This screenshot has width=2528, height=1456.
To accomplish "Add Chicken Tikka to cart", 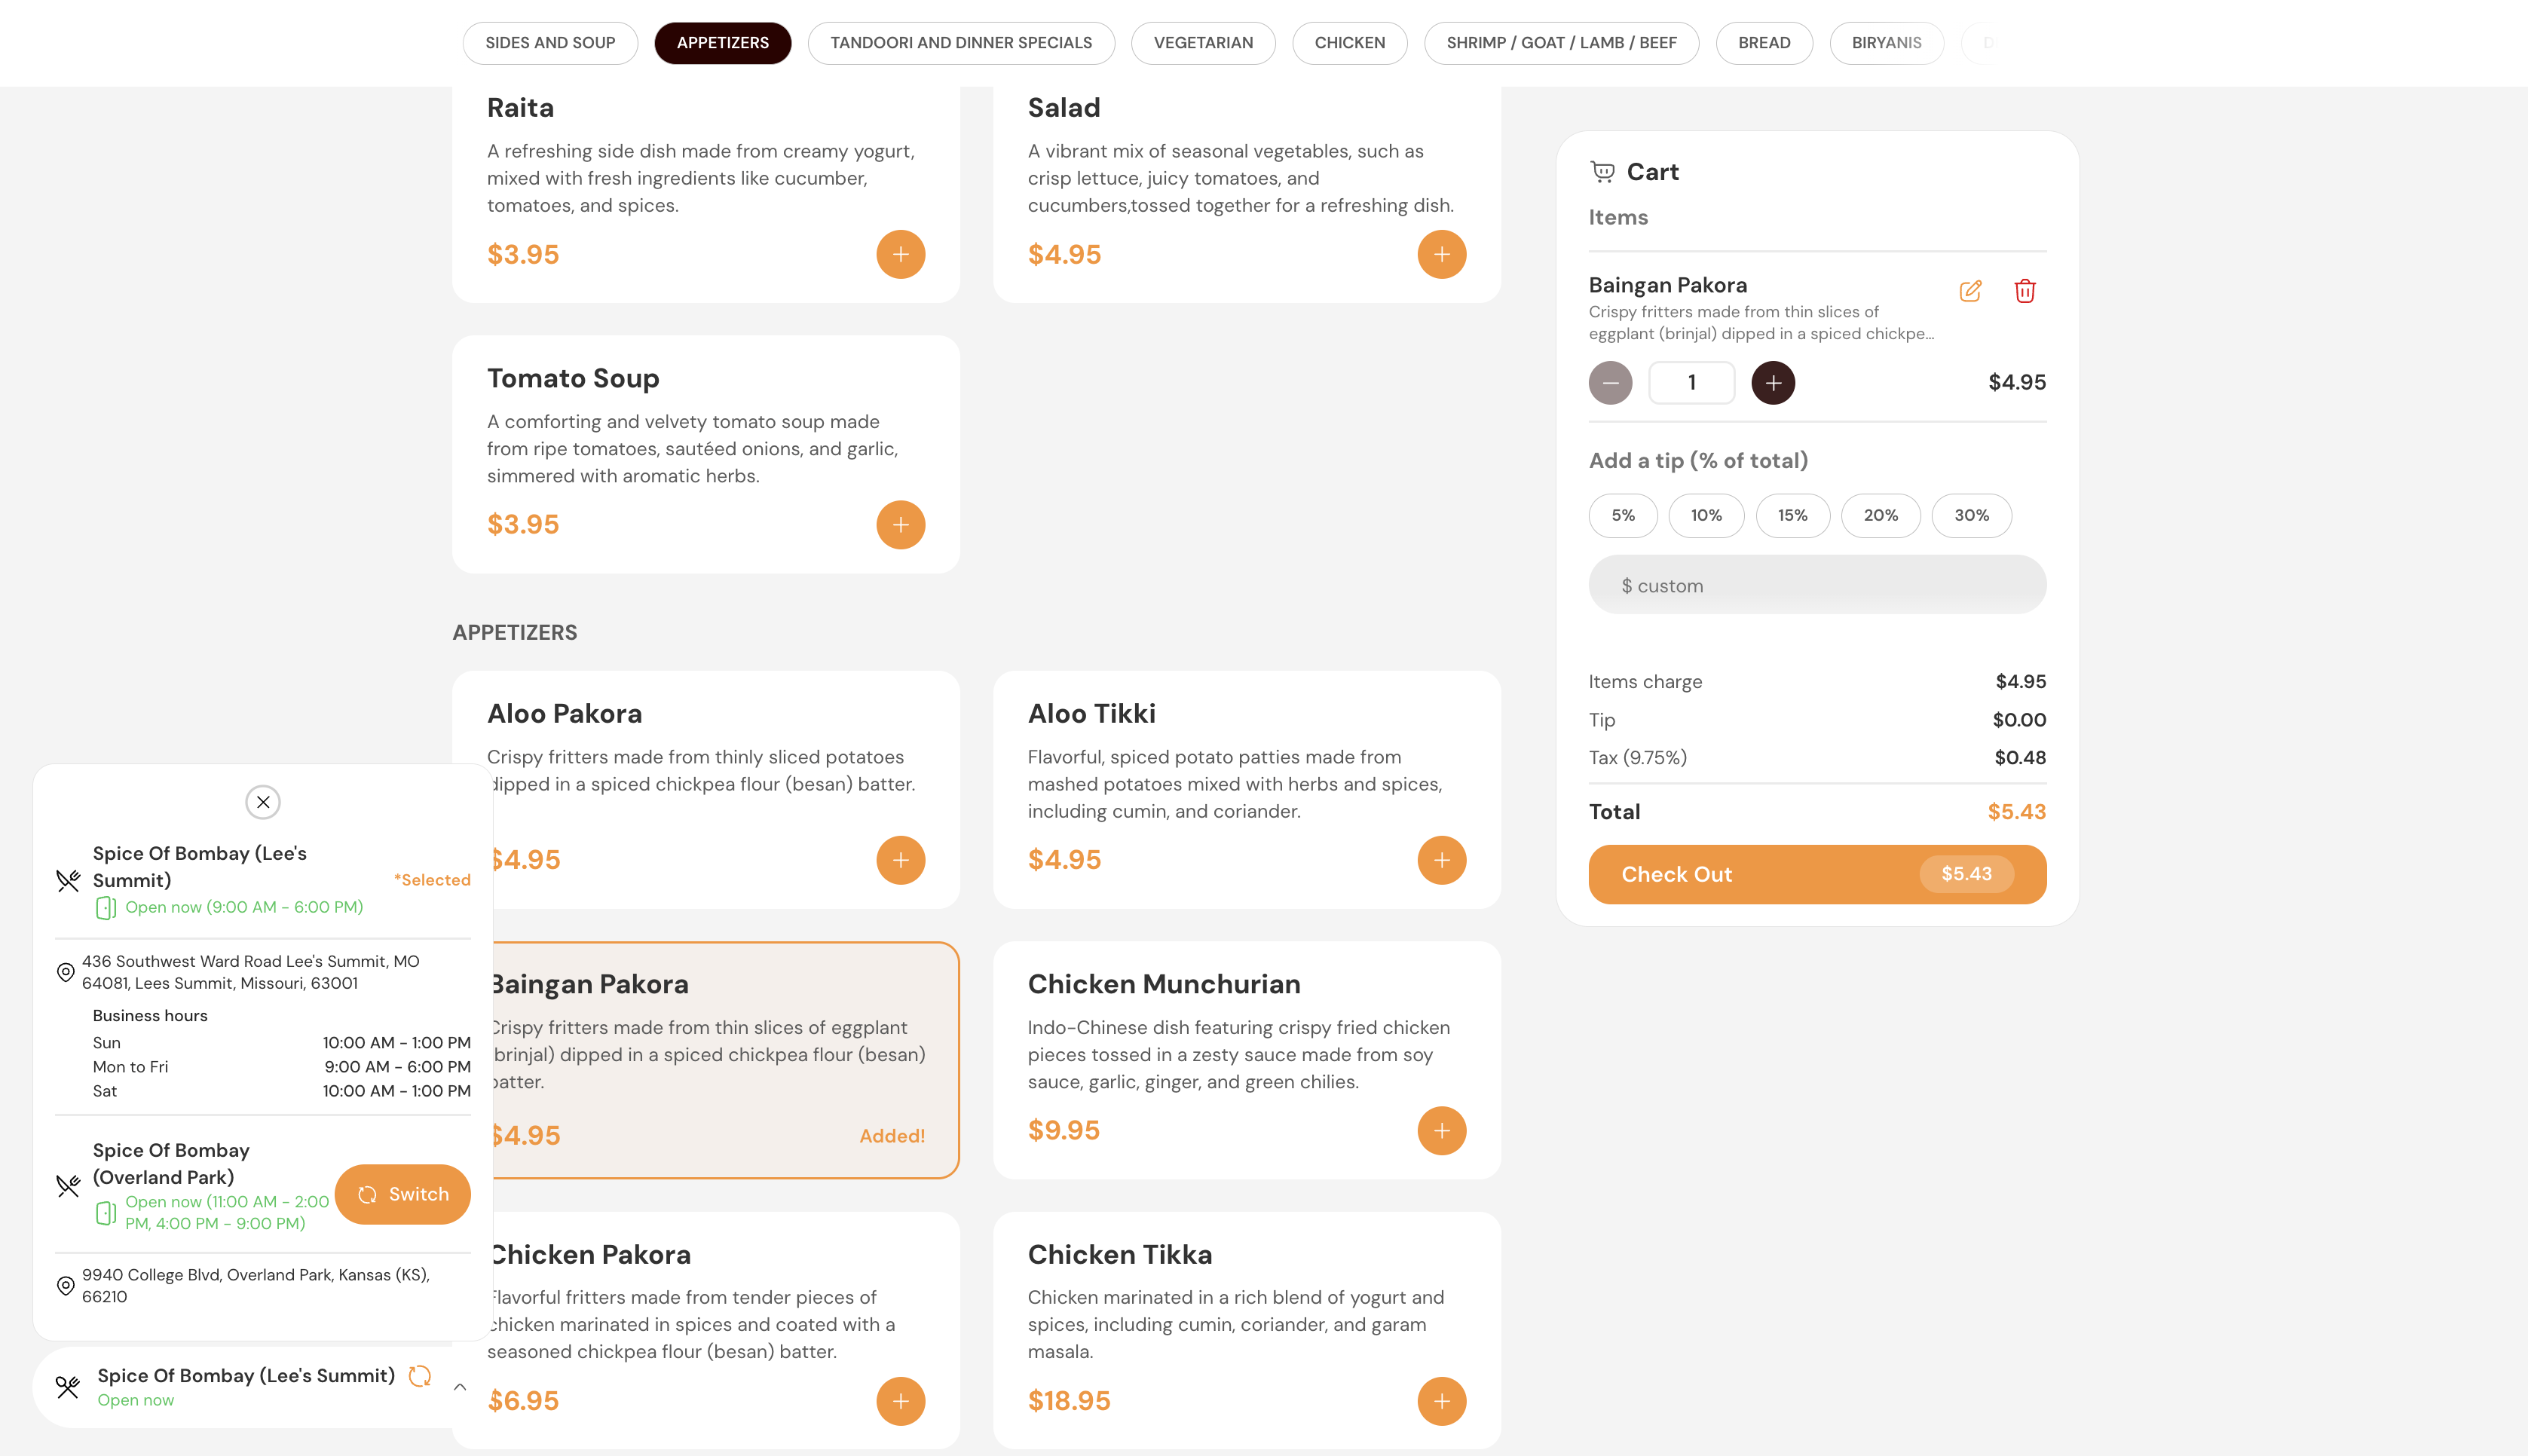I will [x=1441, y=1401].
